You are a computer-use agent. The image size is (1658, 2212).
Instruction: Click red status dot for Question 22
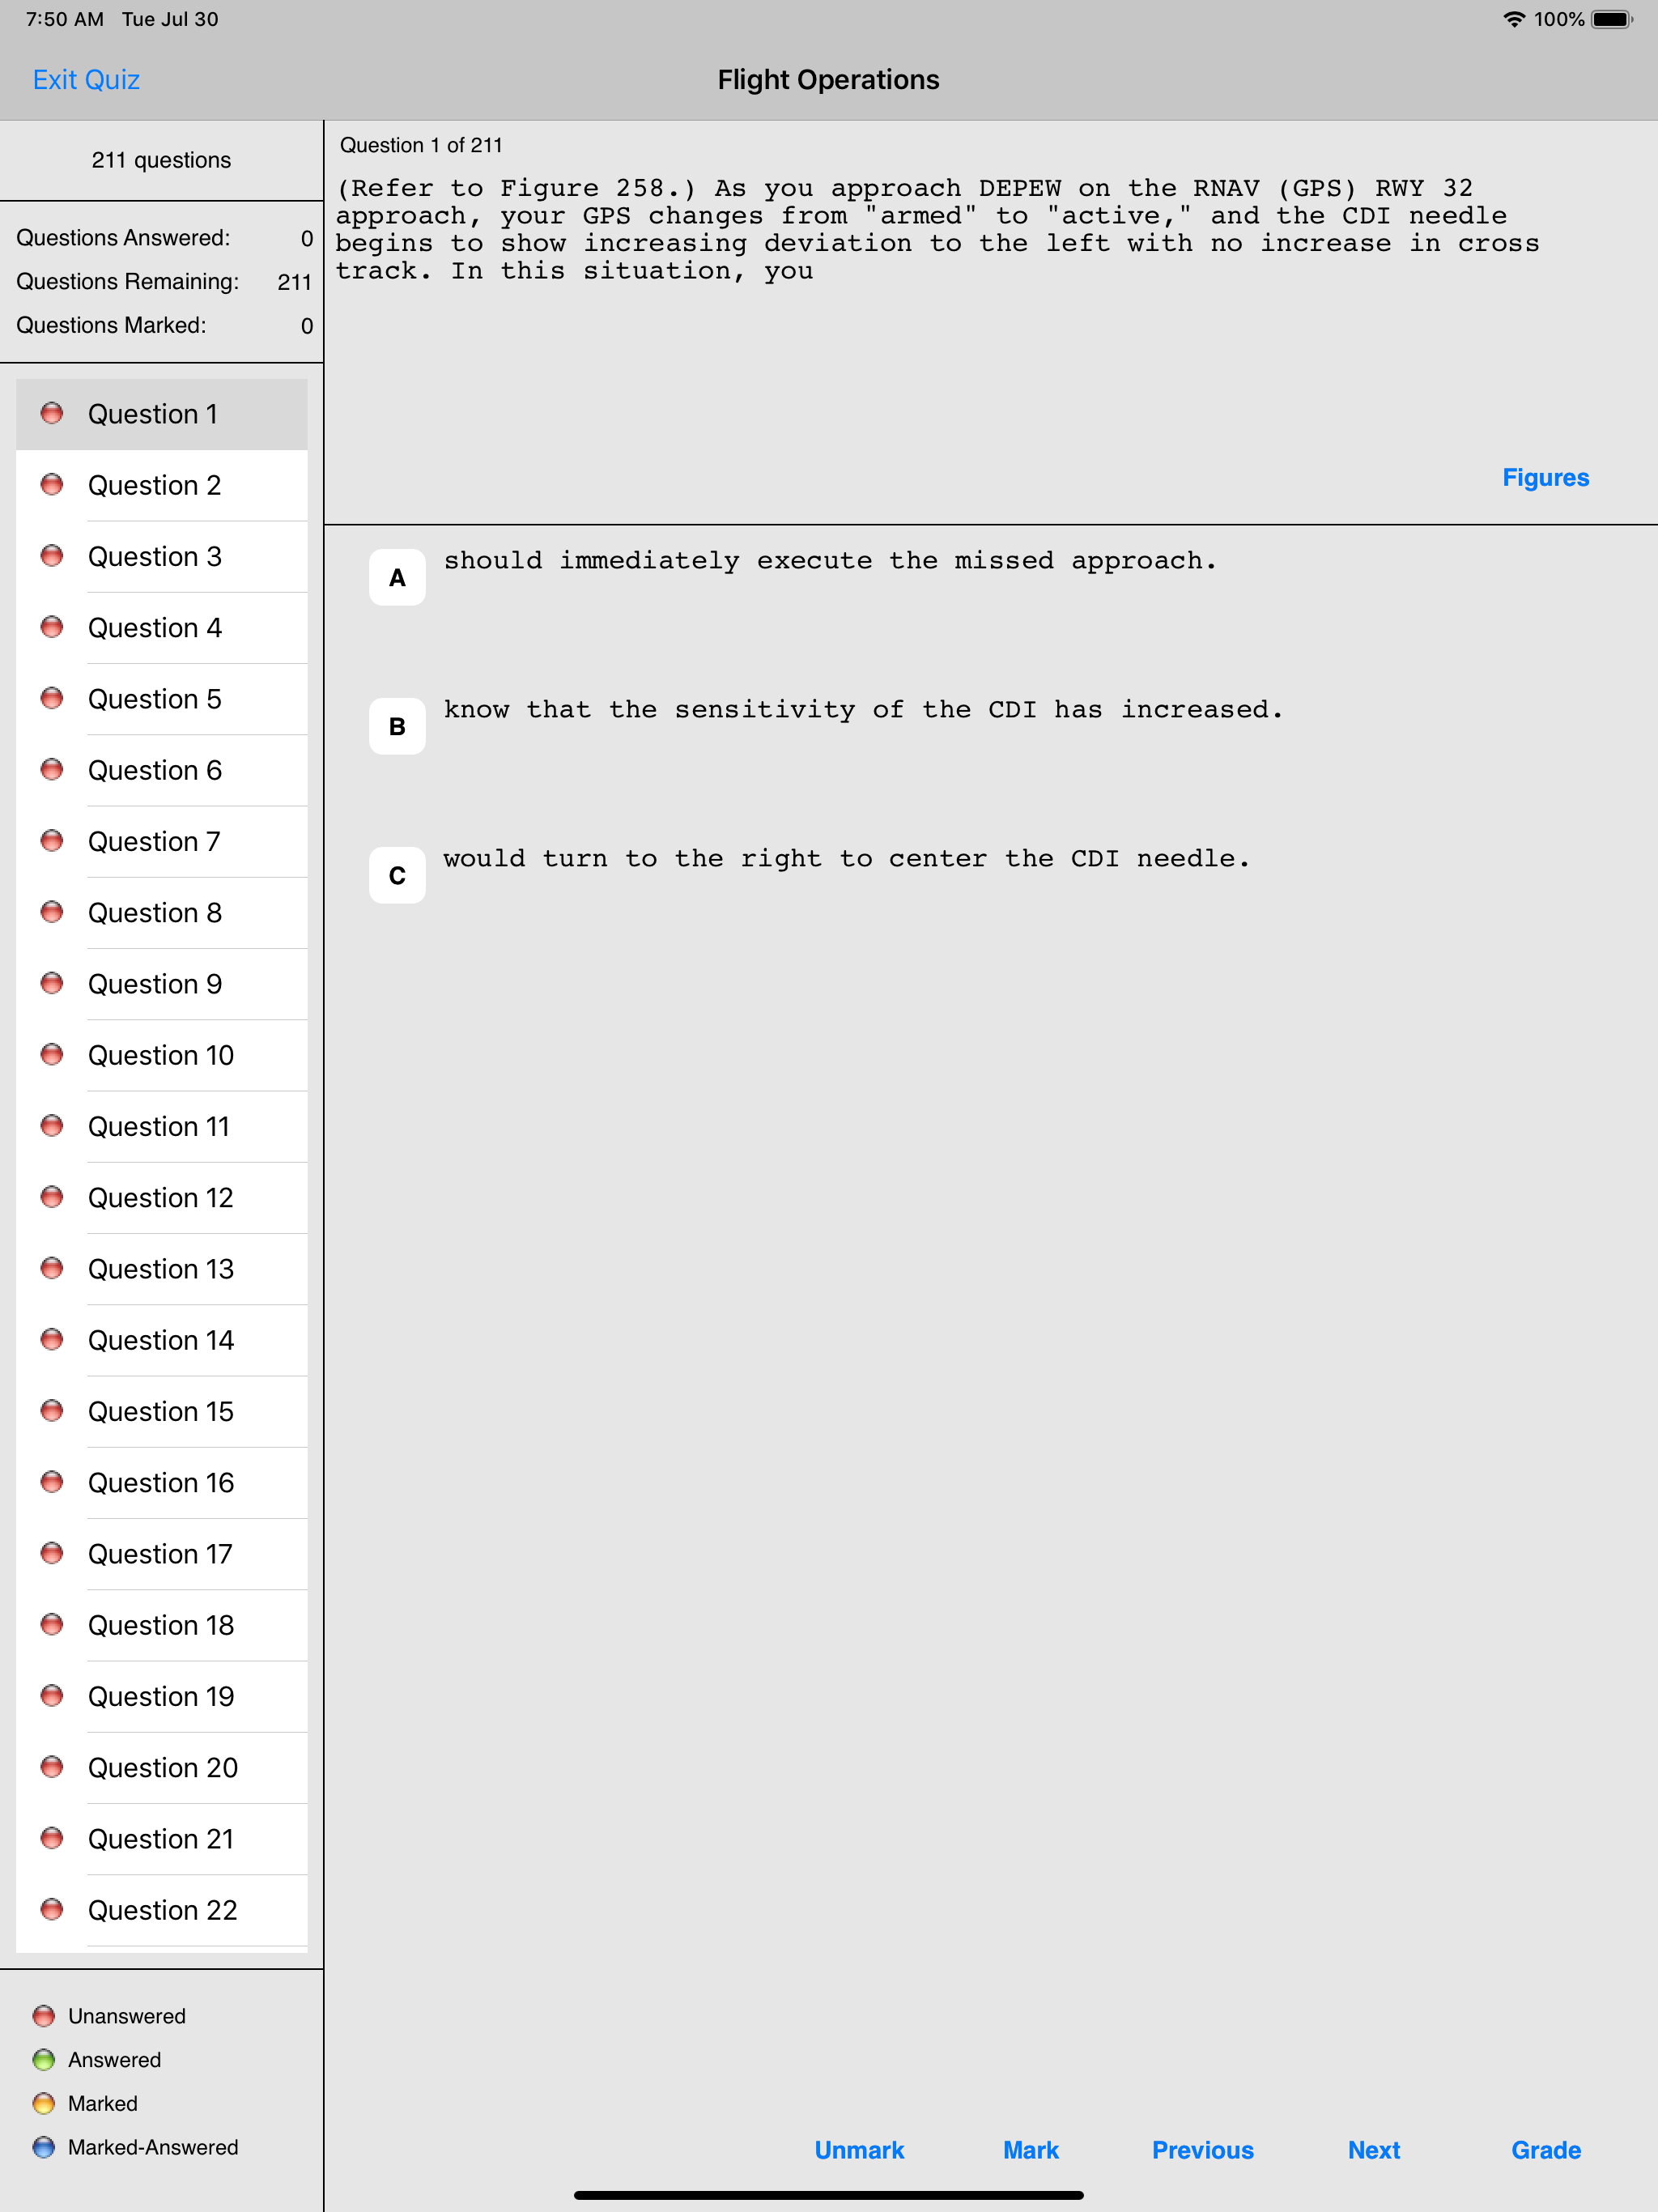coord(52,1909)
